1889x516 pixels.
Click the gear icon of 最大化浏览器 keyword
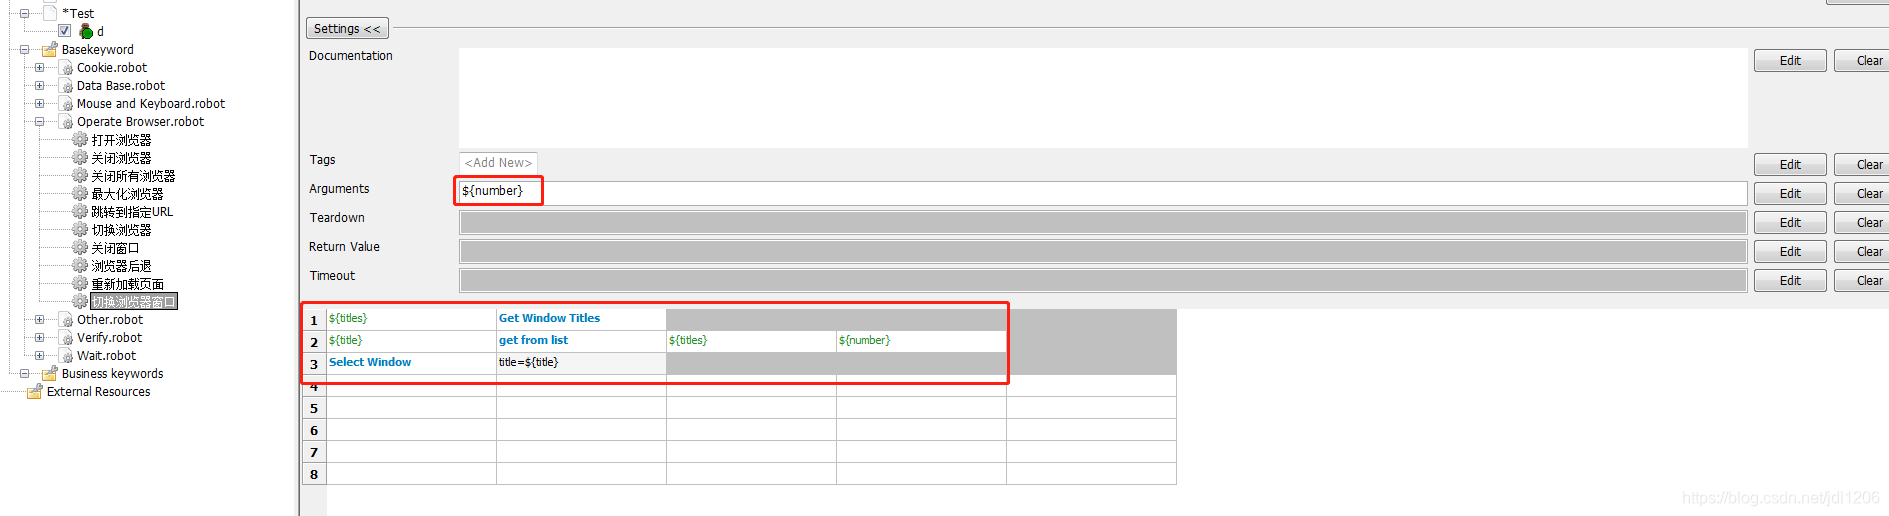[x=80, y=194]
